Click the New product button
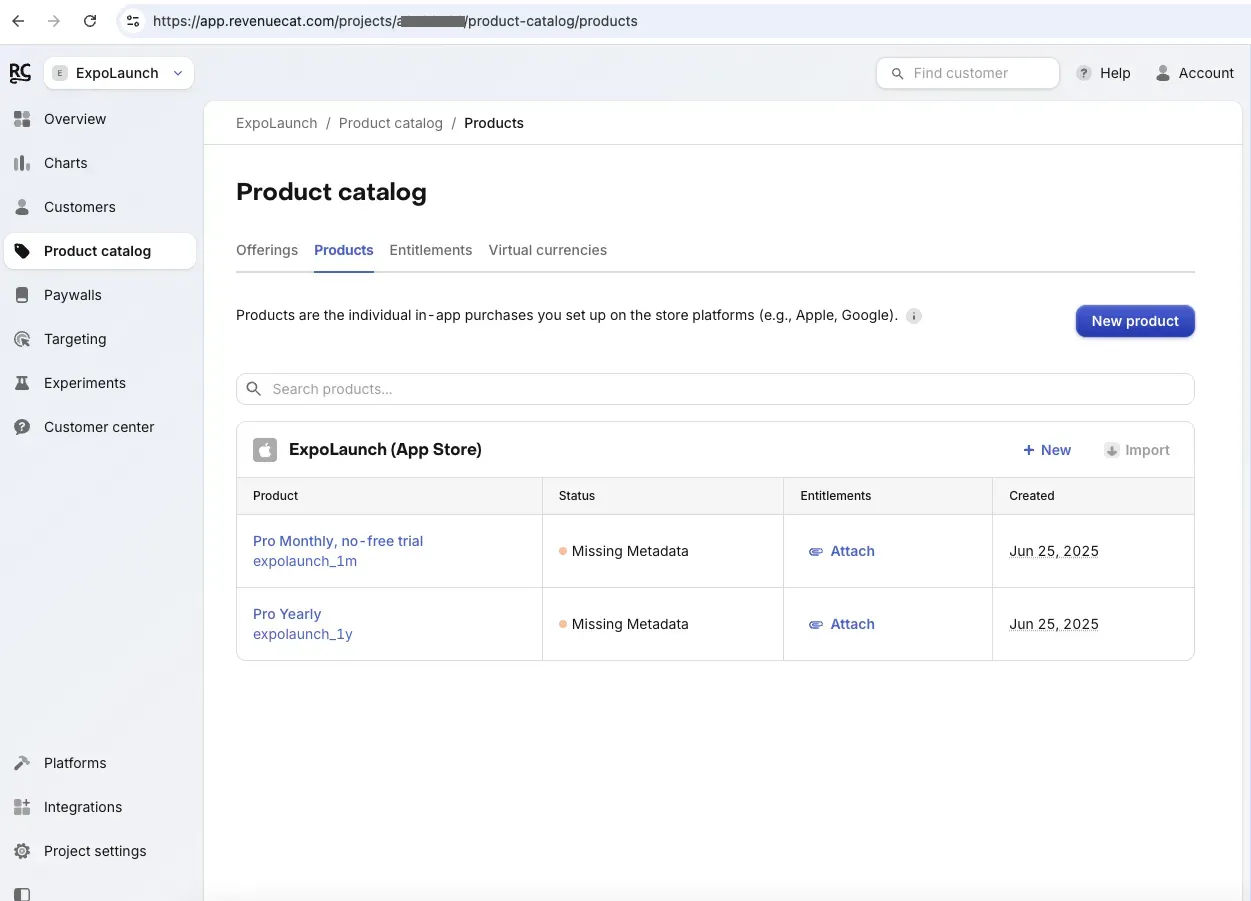This screenshot has height=901, width=1251. [x=1135, y=321]
